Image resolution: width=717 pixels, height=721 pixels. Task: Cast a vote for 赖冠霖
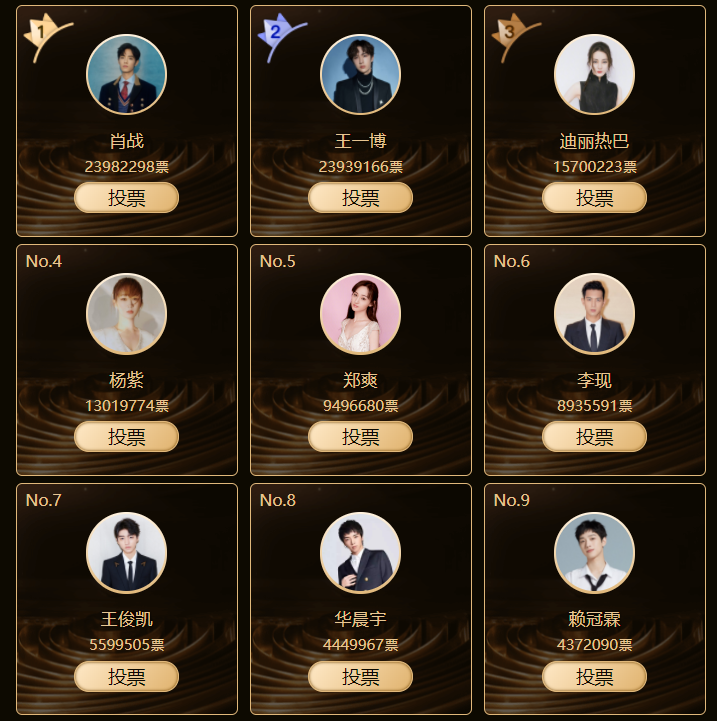[x=594, y=676]
